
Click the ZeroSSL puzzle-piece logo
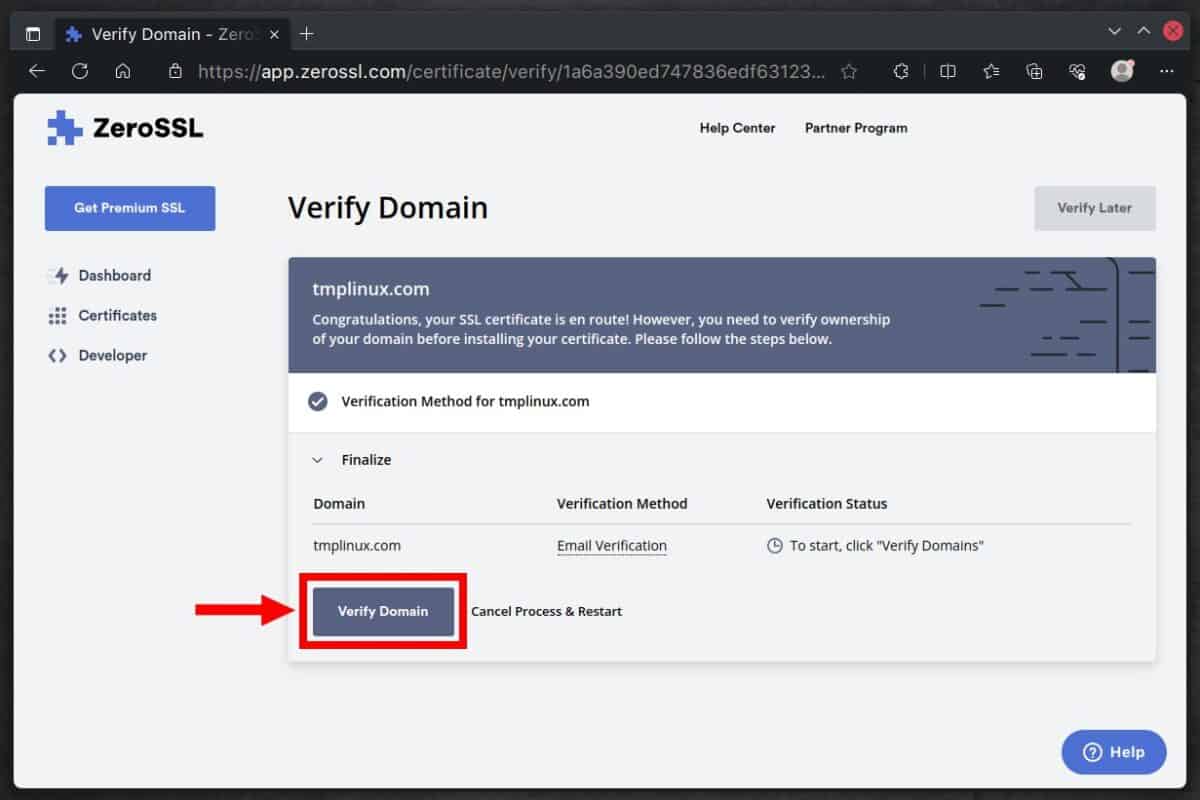[x=63, y=127]
